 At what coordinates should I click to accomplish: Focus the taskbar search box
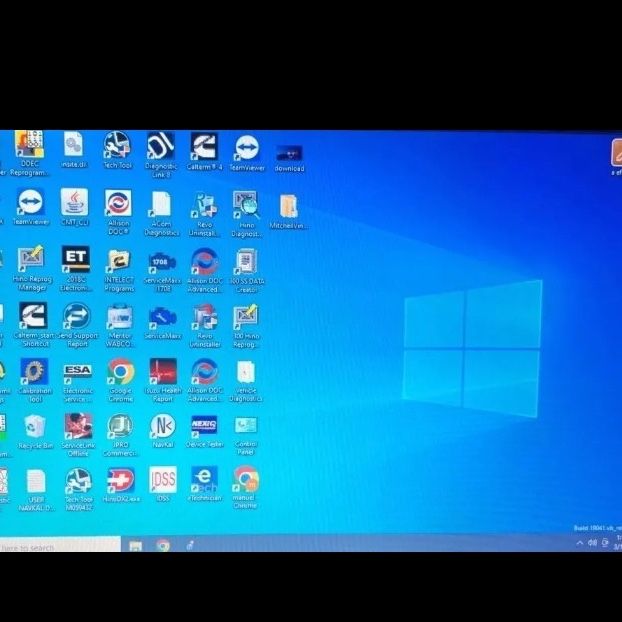pos(60,546)
